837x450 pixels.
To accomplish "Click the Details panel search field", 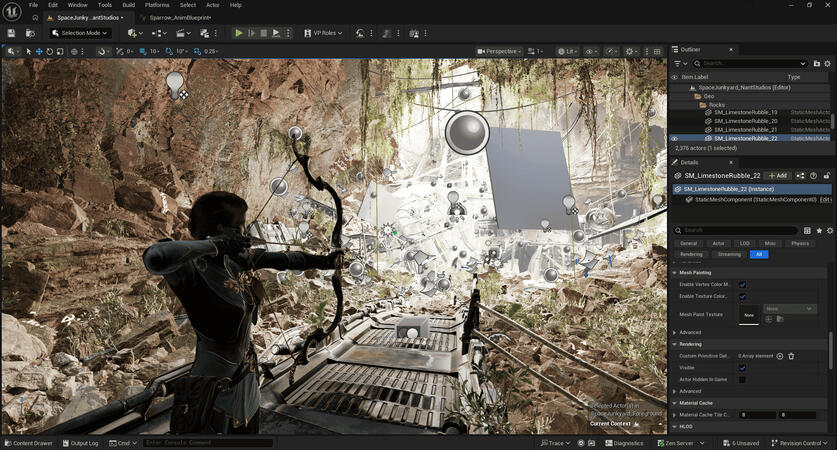I will 736,230.
